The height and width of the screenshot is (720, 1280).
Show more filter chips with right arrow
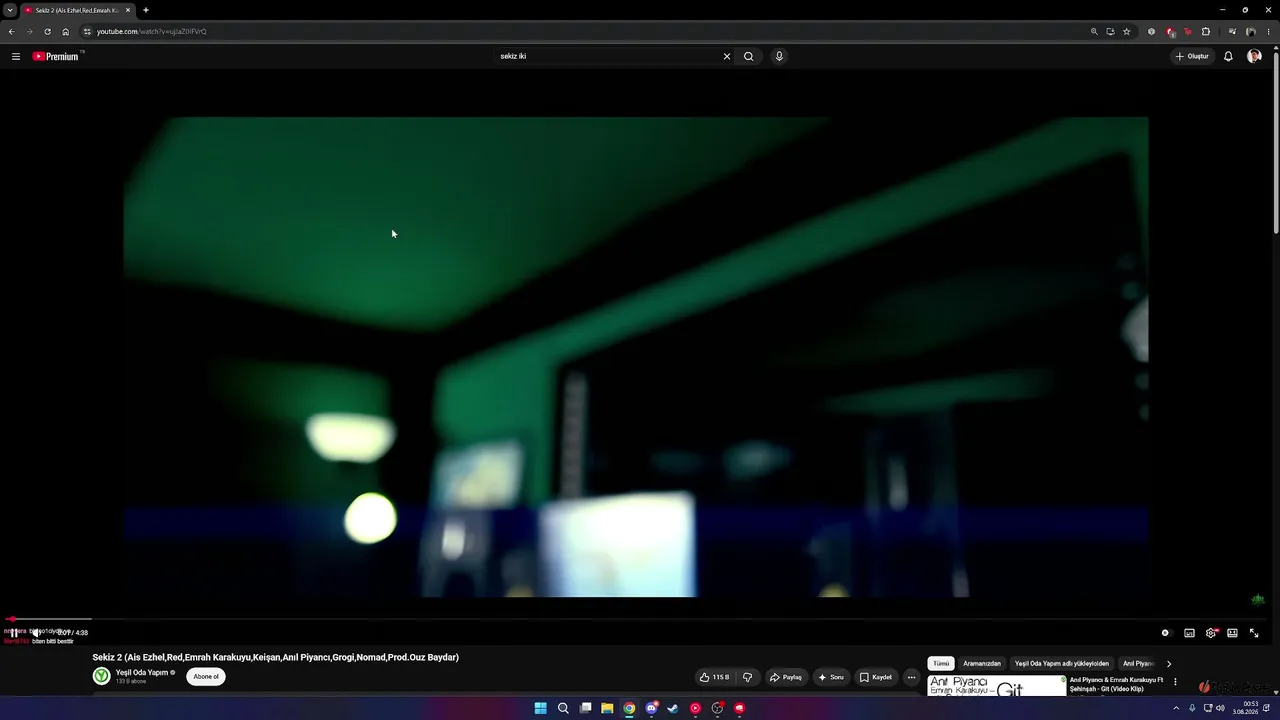[1169, 663]
